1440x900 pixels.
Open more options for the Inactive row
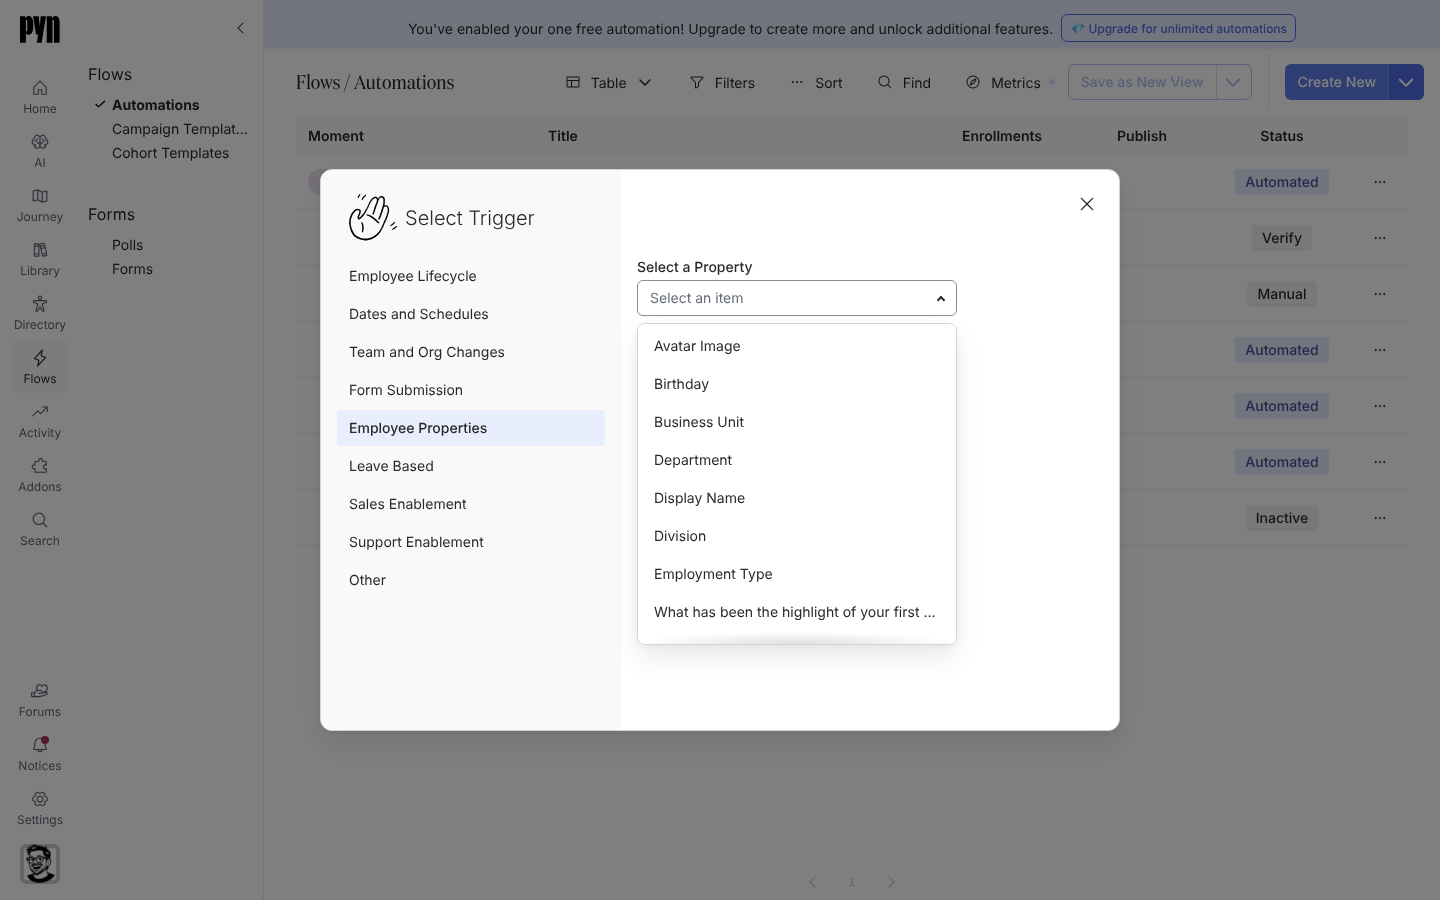pos(1380,518)
